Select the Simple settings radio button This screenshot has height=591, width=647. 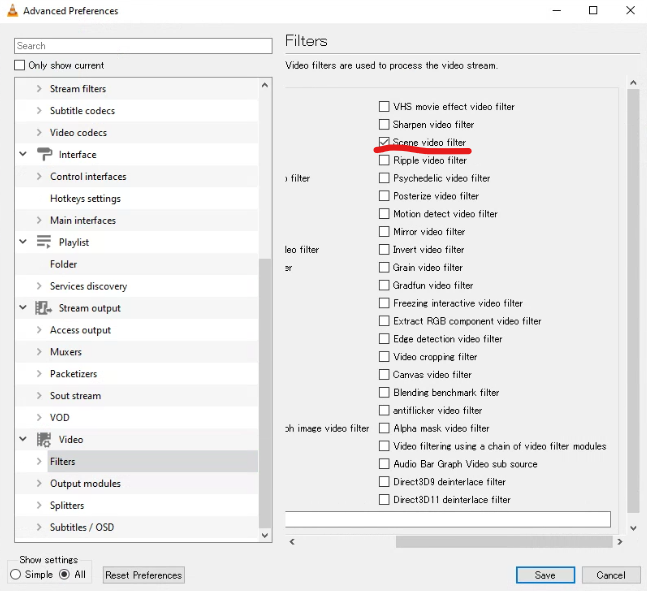coord(16,574)
